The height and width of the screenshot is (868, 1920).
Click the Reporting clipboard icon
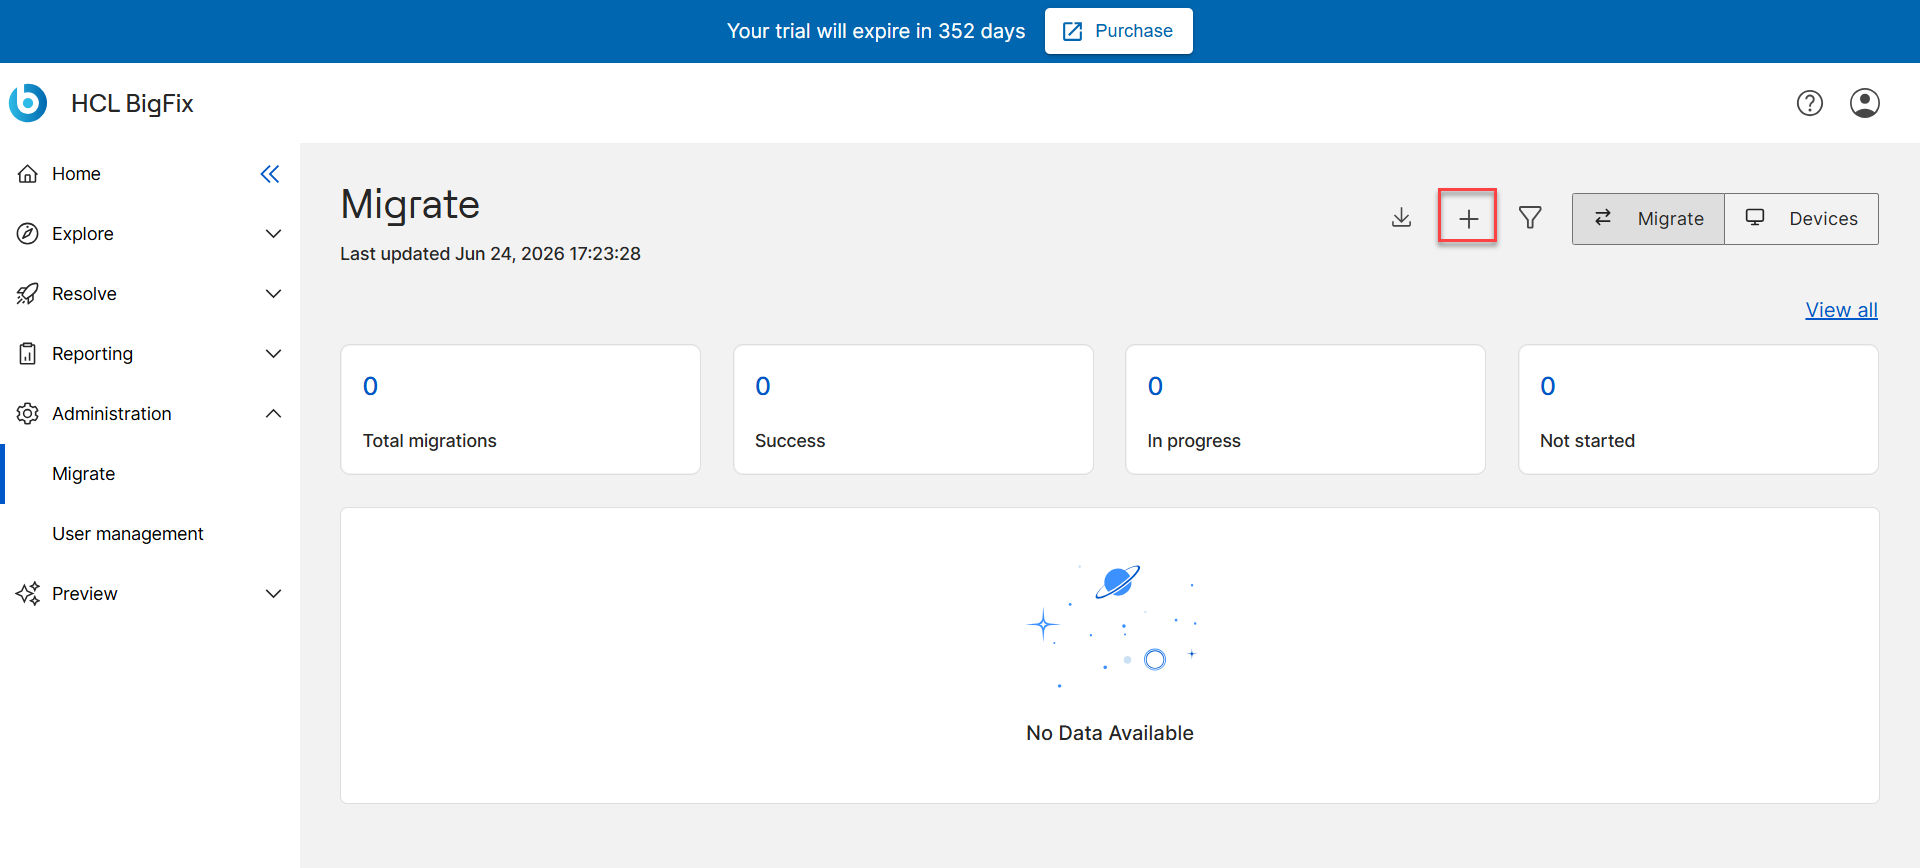pos(28,354)
